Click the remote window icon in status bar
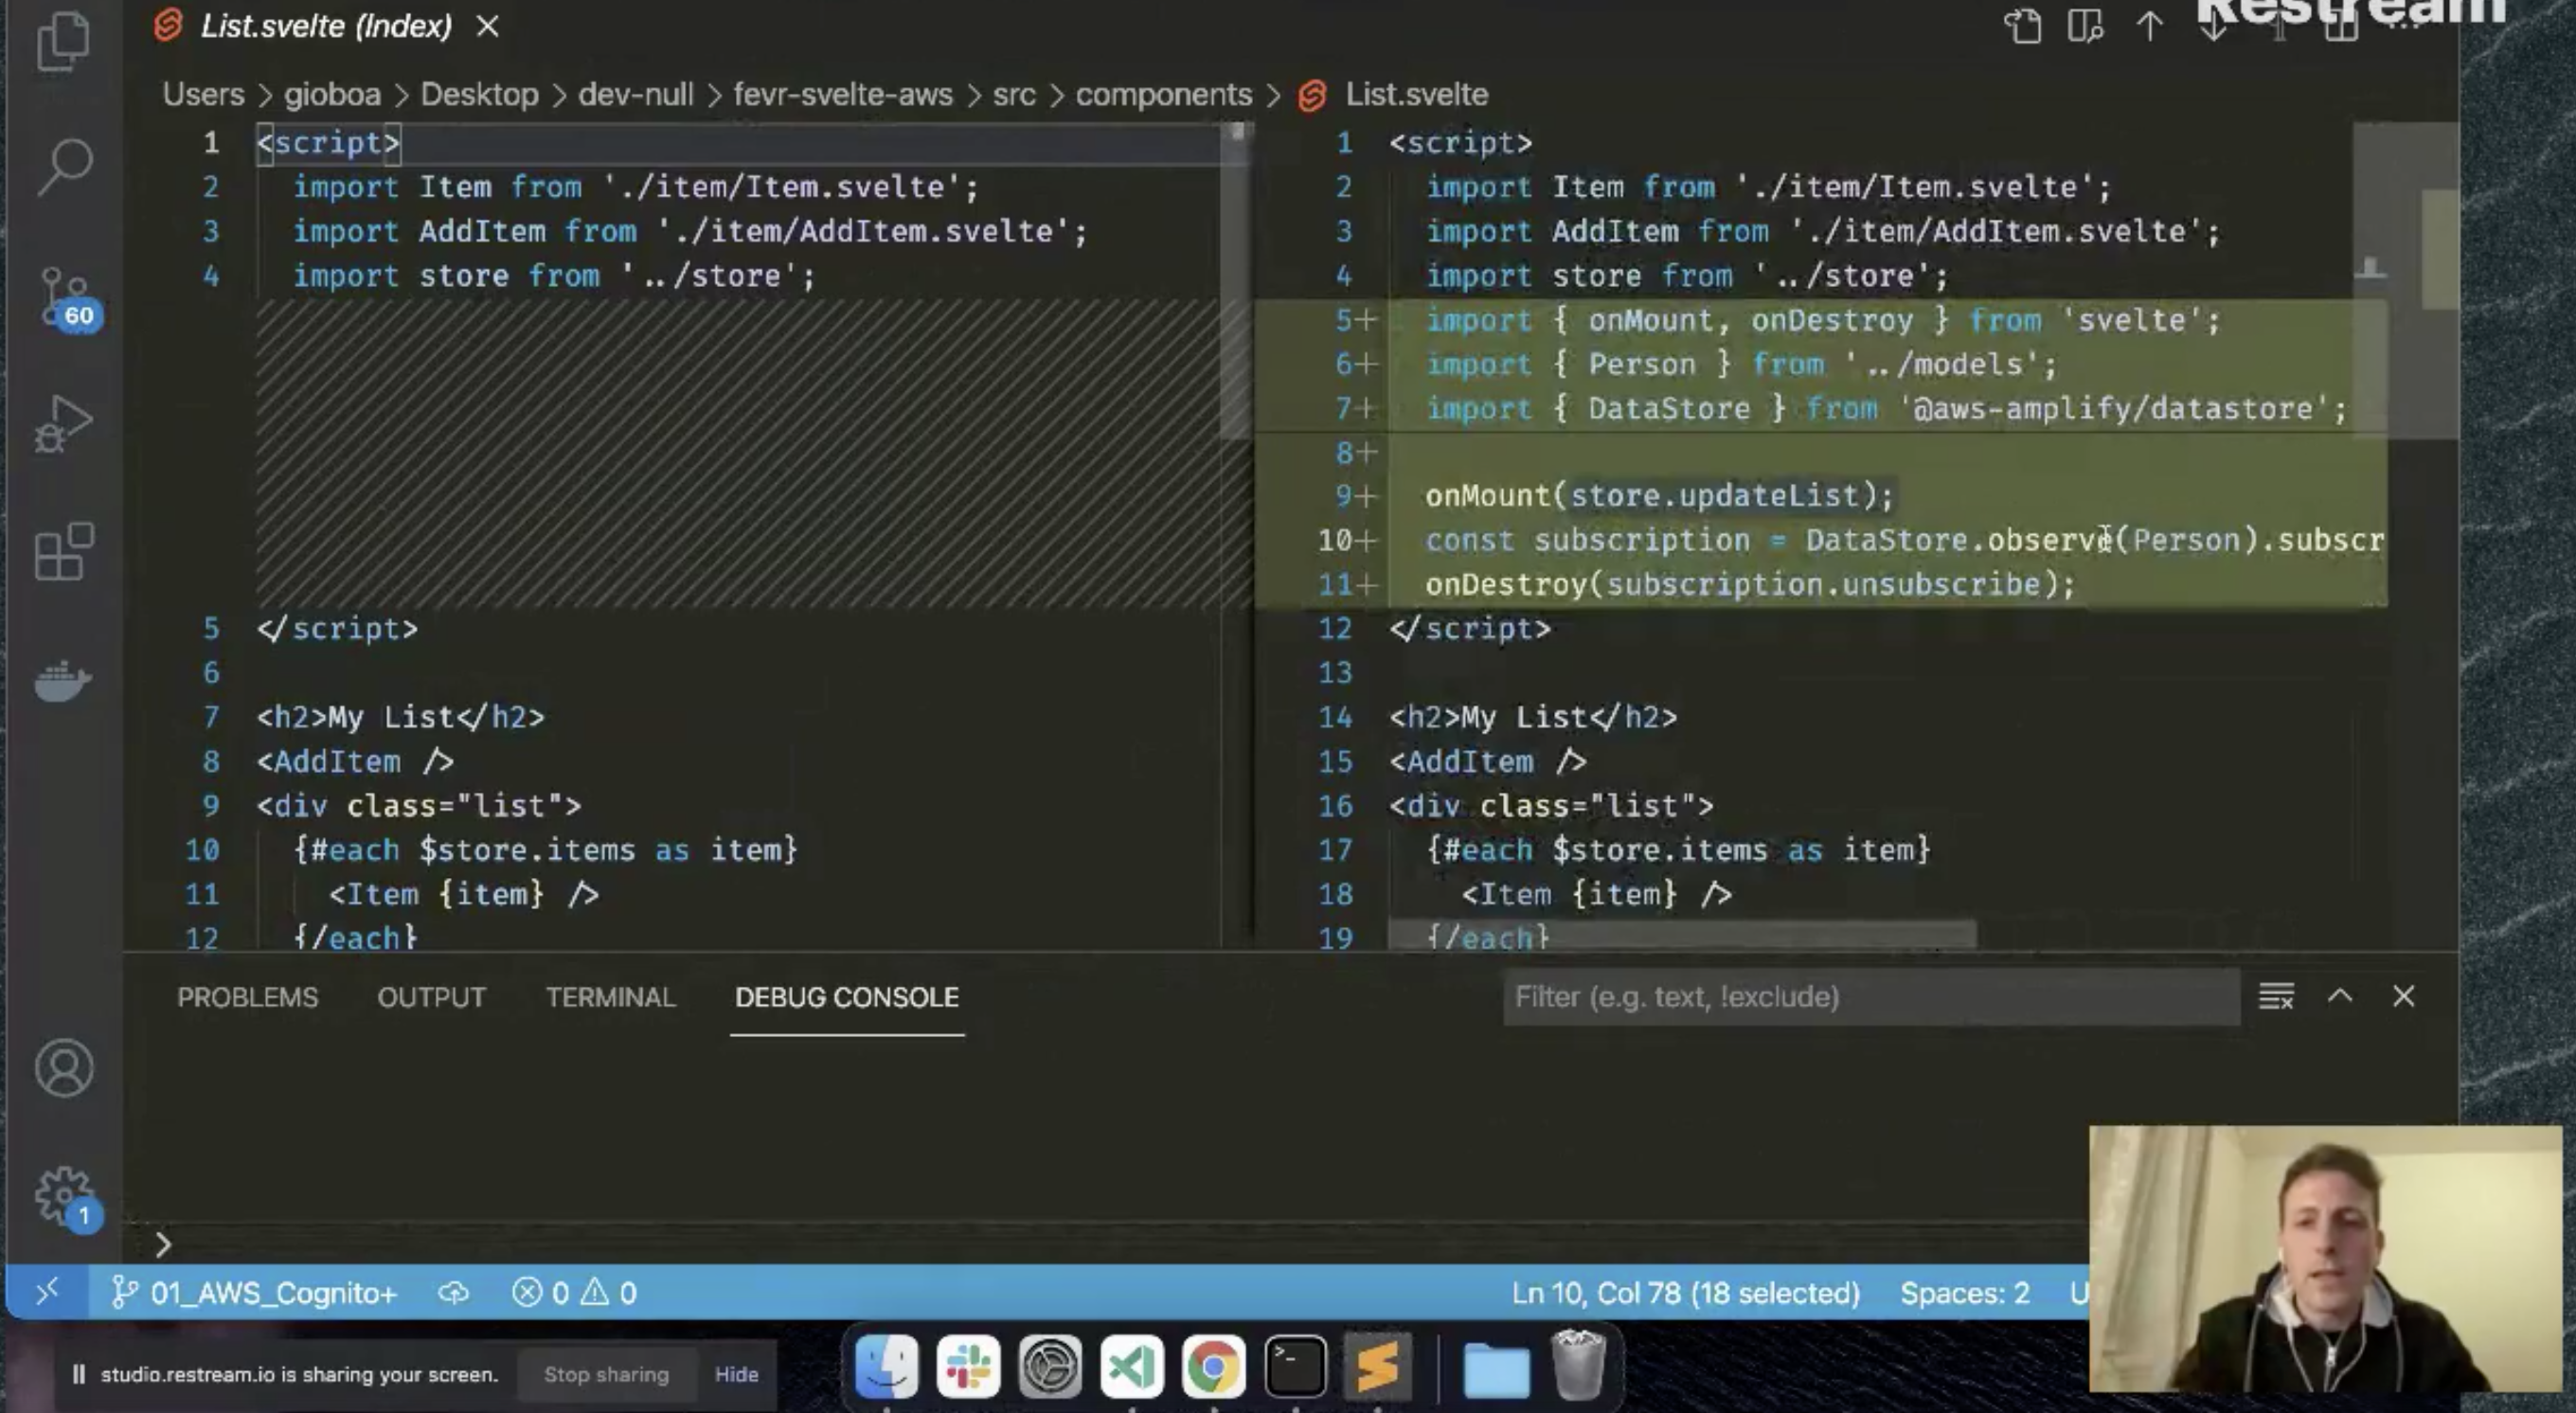Screen dimensions: 2576x1413 (47, 1292)
